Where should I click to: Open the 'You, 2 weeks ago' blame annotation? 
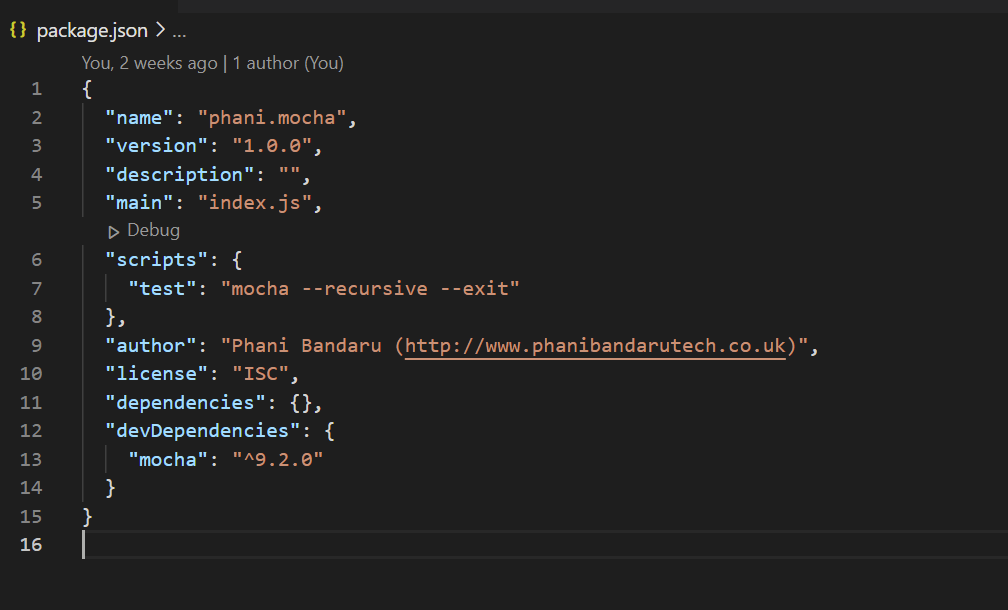149,63
